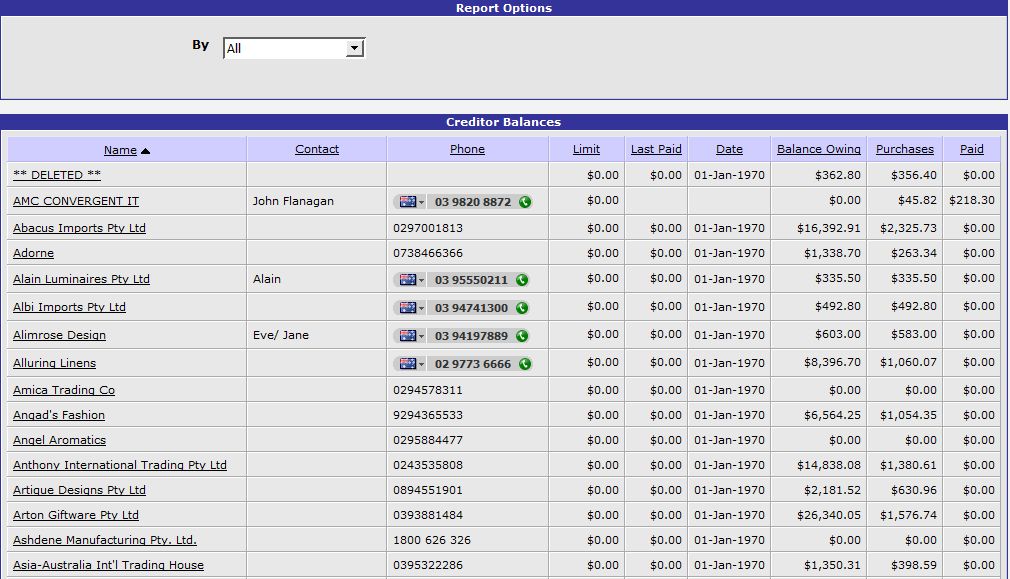Click call icon next to 03 94197889
The image size is (1010, 579).
[522, 336]
